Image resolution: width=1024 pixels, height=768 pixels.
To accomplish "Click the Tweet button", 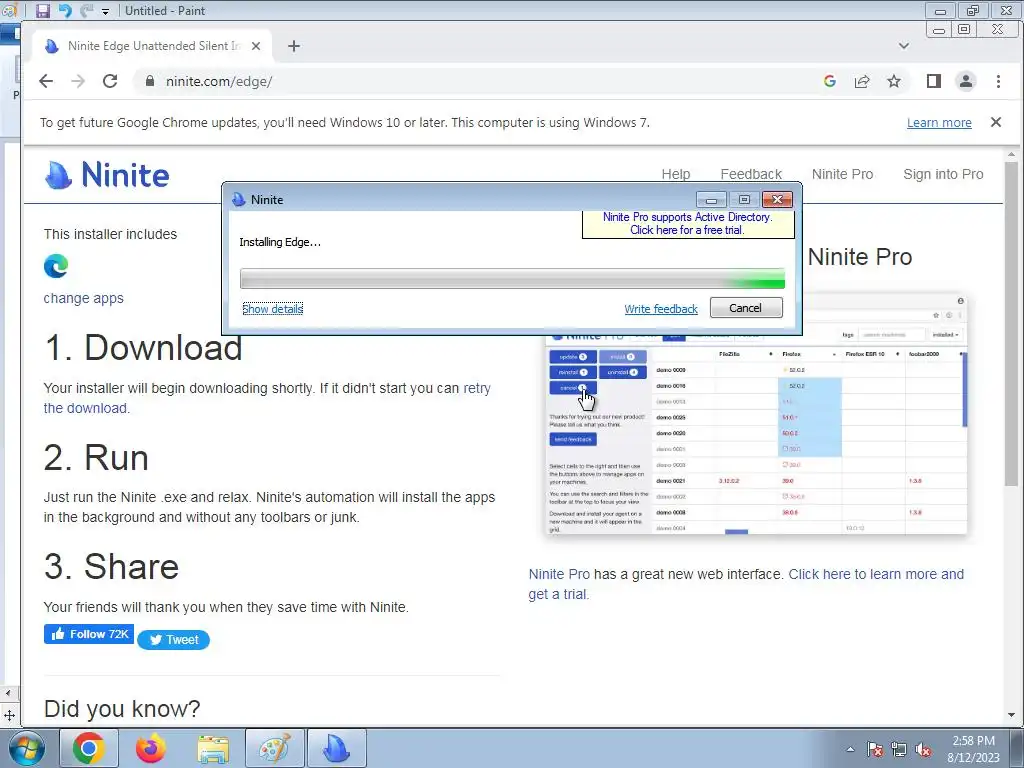I will 174,640.
